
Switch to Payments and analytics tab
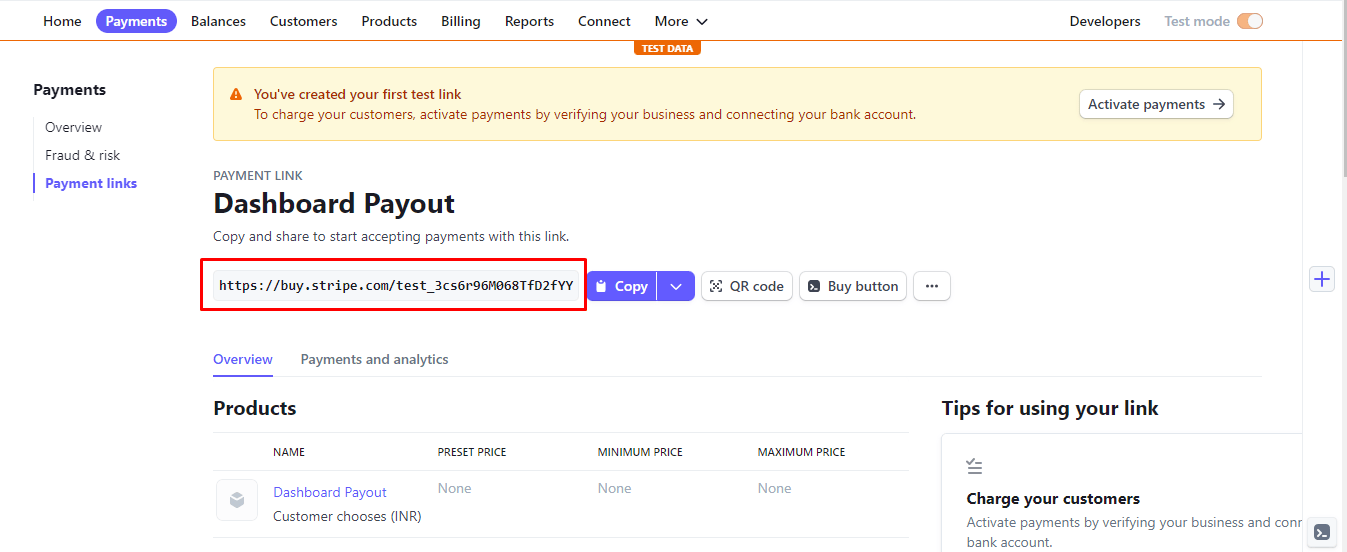tap(374, 359)
